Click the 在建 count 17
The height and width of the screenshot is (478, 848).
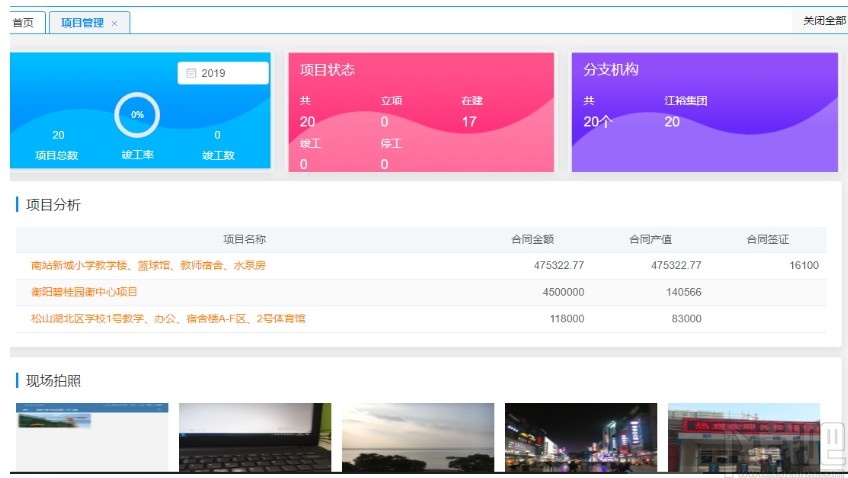[x=469, y=122]
